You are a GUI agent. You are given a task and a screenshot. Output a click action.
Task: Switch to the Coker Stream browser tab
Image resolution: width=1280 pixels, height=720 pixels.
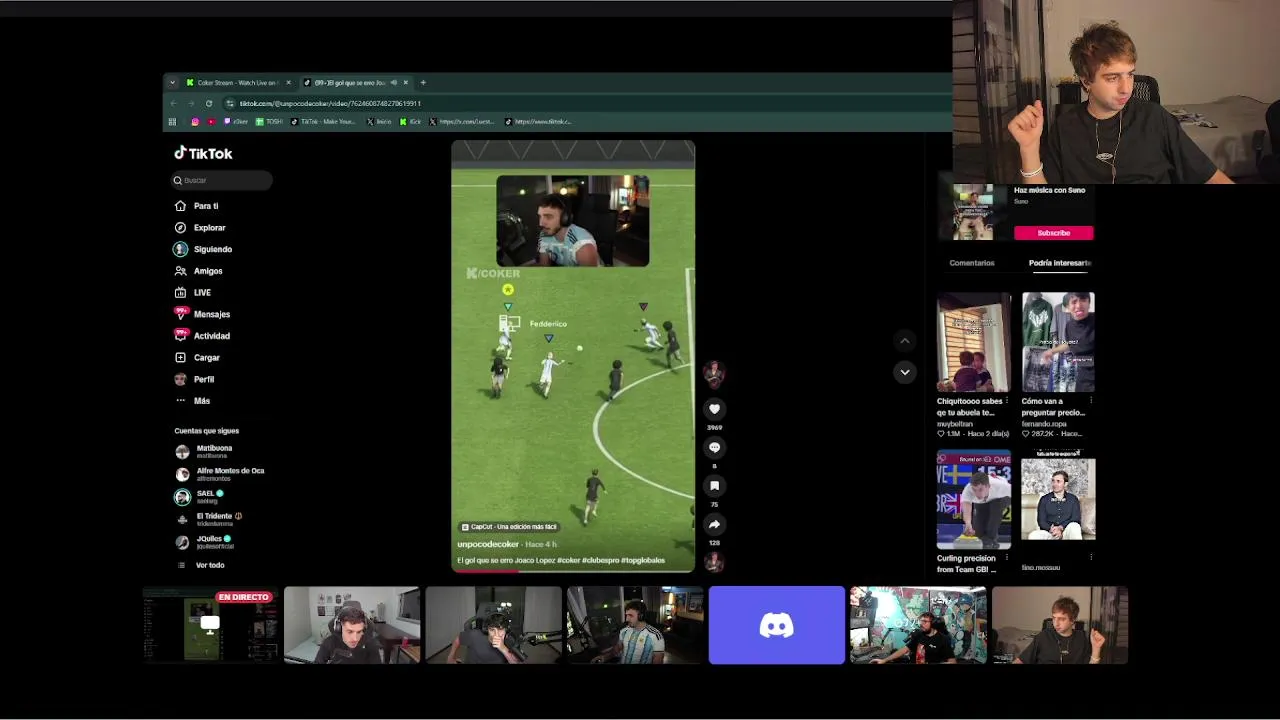pos(237,83)
